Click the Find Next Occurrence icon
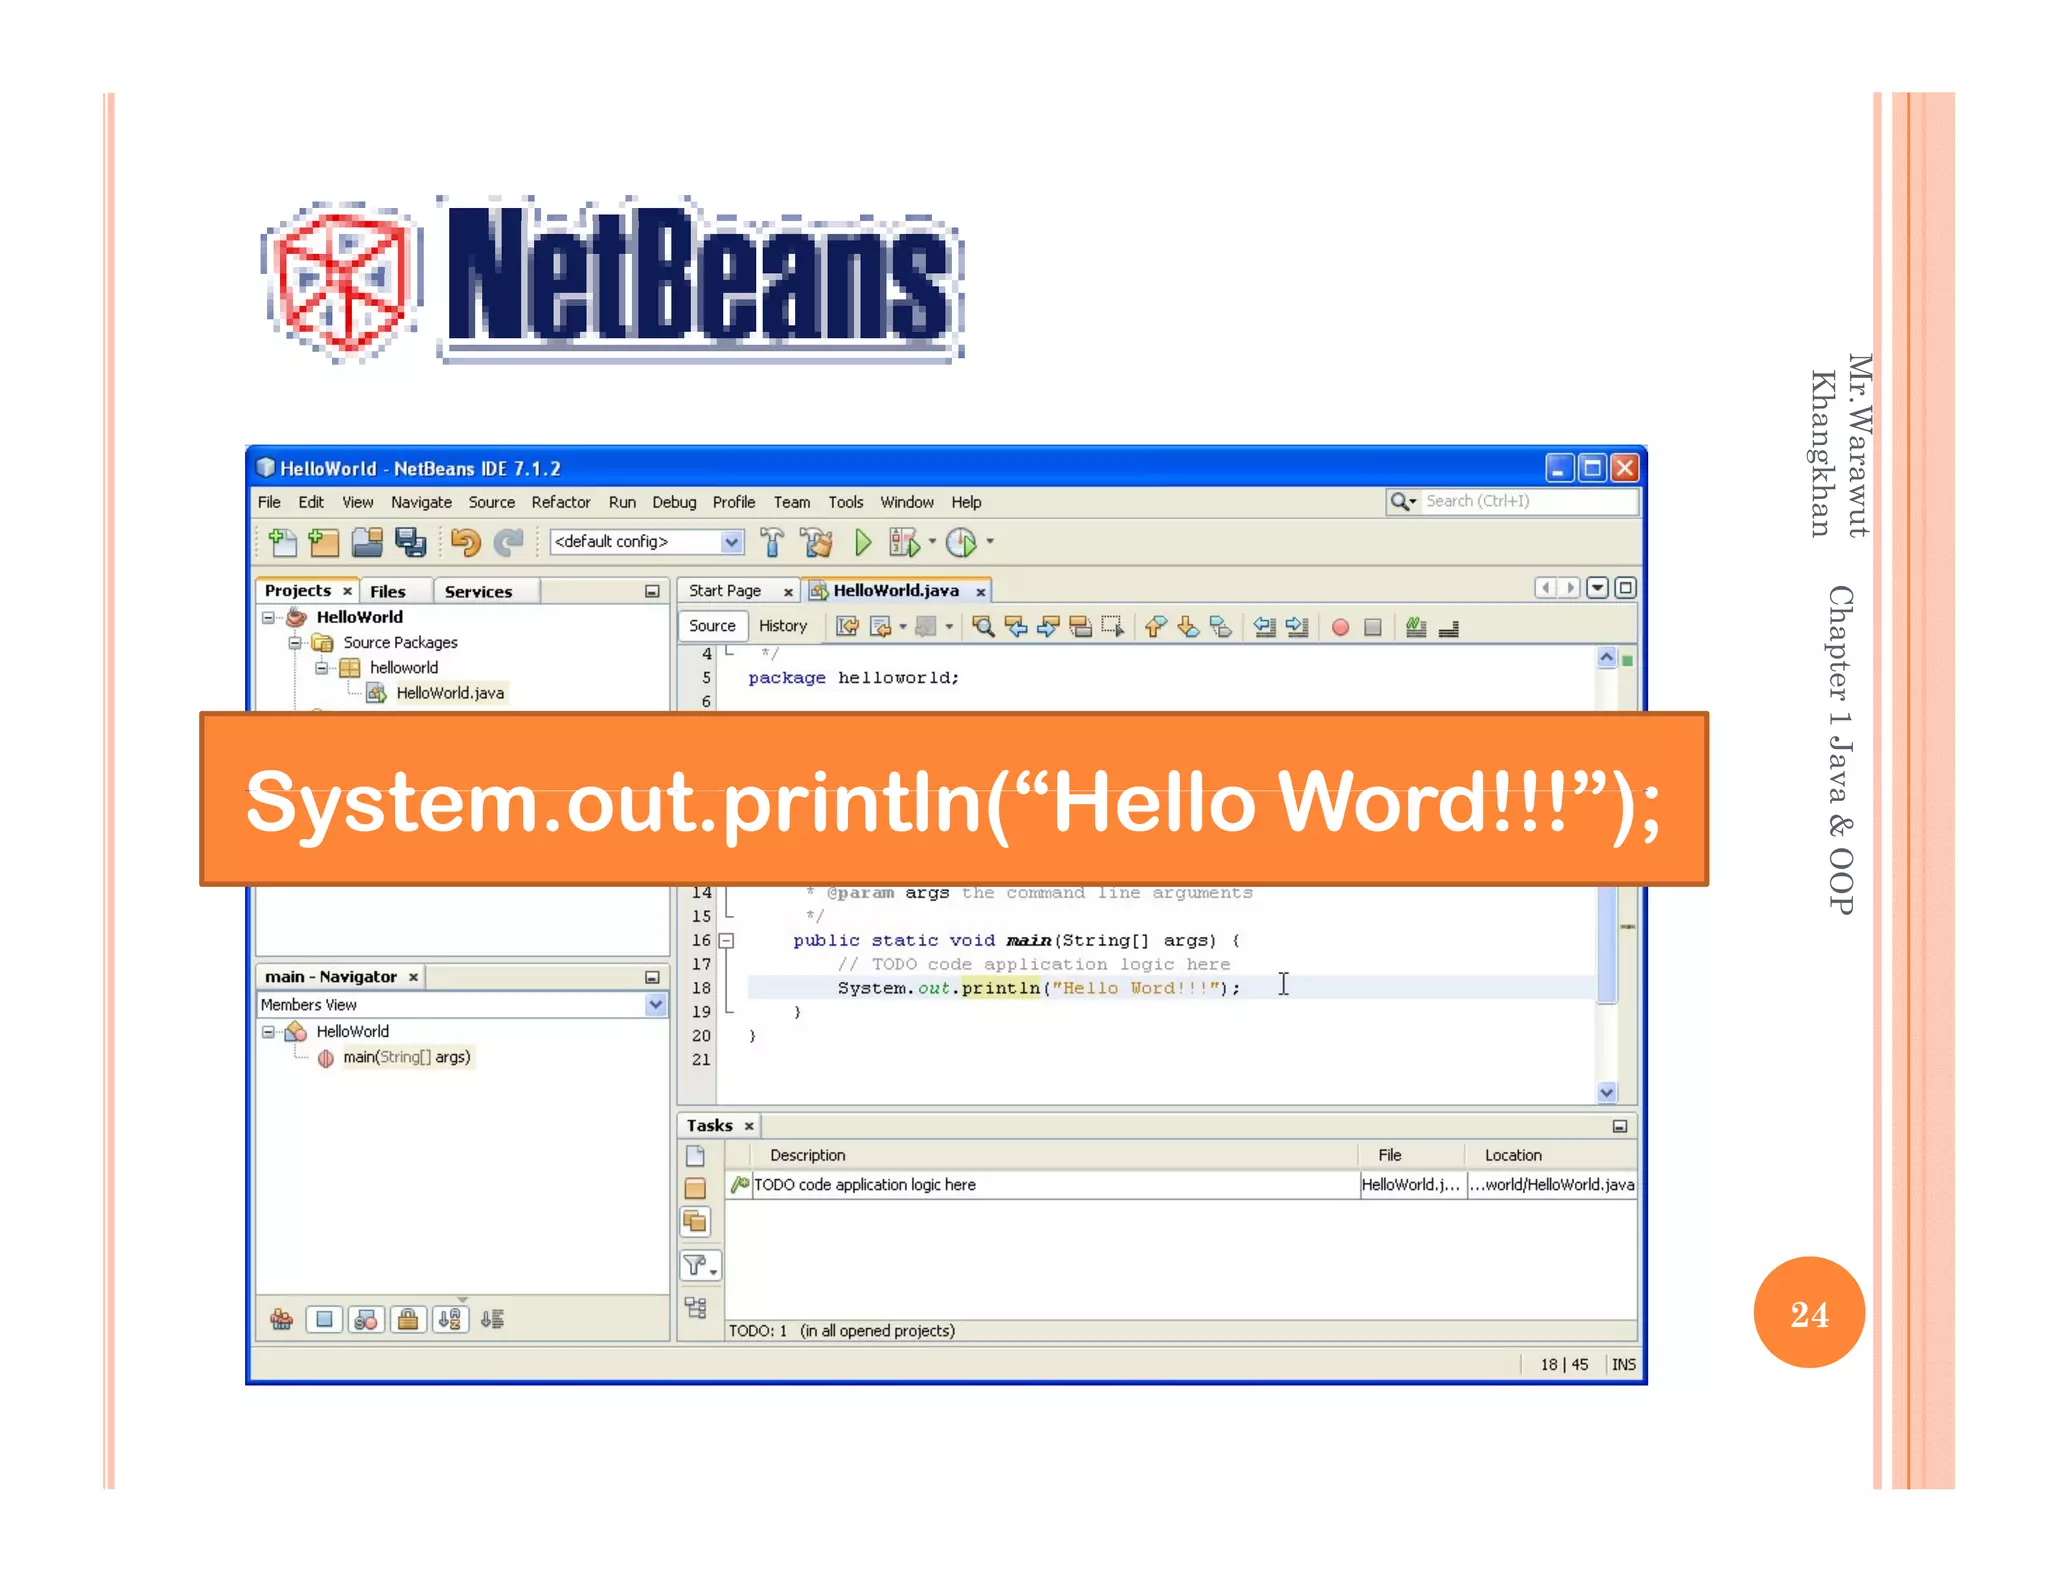 coord(1048,627)
